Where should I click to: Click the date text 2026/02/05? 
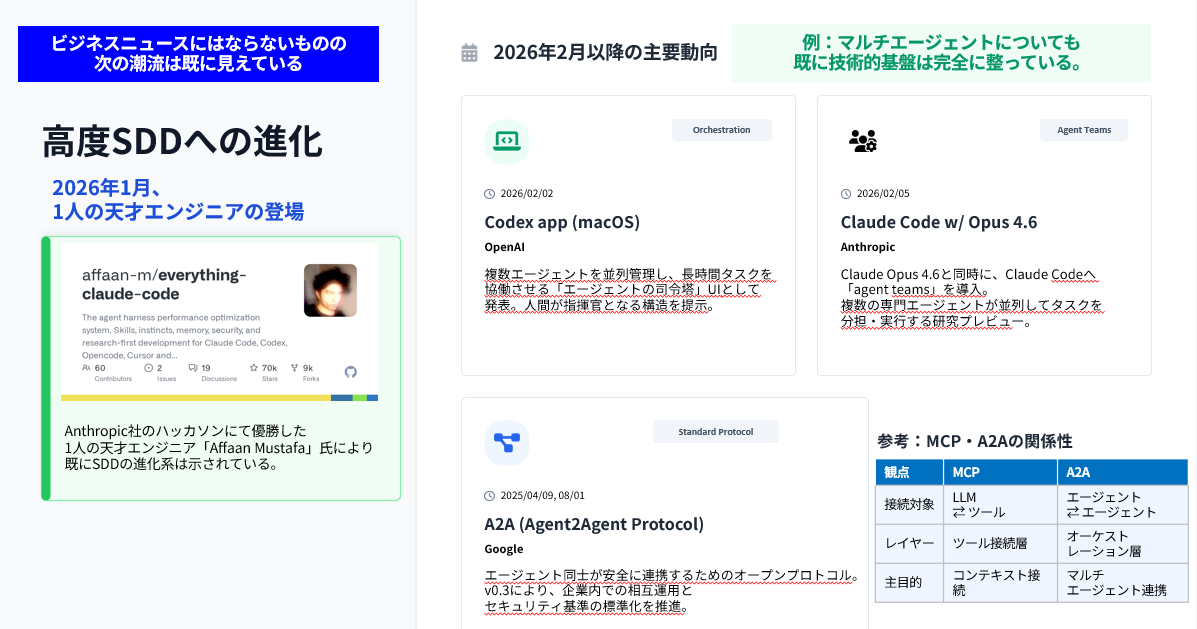point(883,194)
